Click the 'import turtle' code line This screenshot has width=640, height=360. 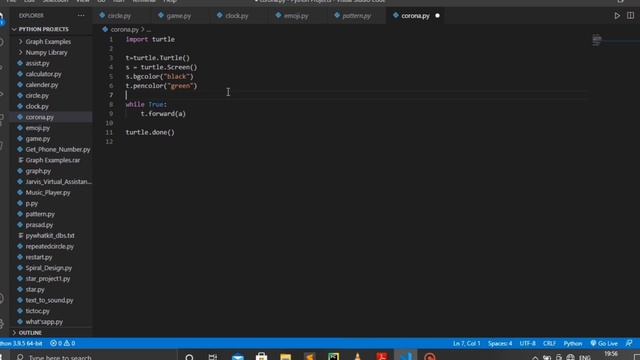click(x=150, y=39)
